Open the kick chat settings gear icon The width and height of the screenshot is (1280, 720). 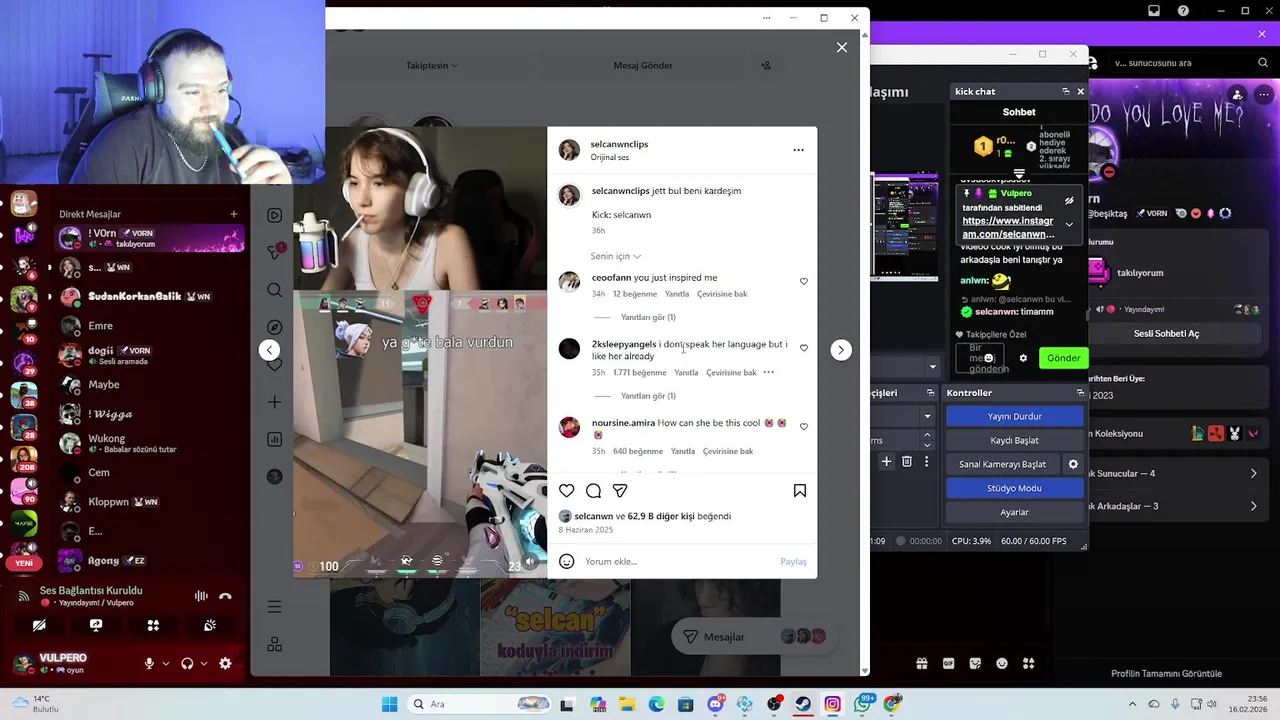coord(1023,358)
